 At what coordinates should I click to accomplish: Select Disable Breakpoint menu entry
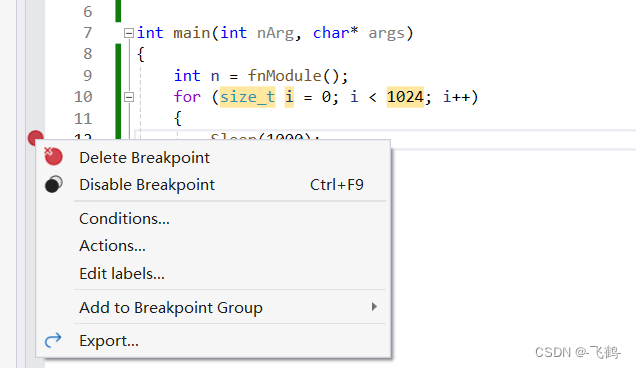click(x=213, y=185)
